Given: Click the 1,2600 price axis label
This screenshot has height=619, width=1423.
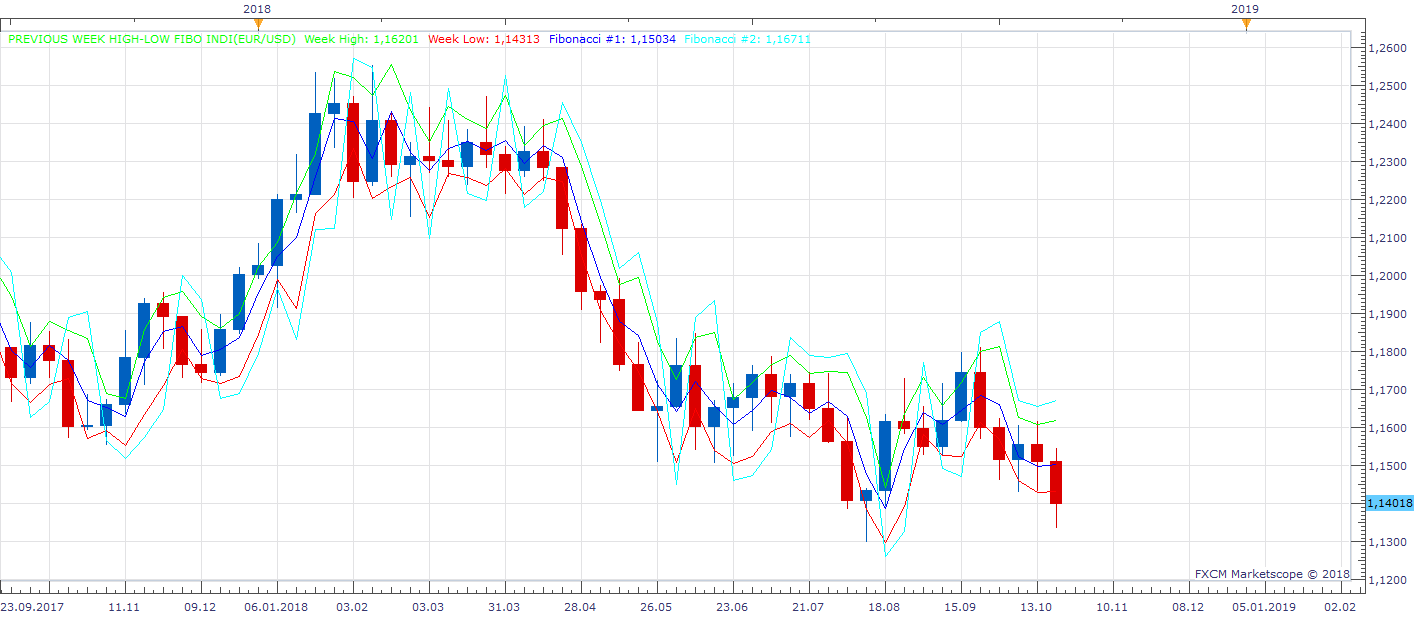Looking at the screenshot, I should tap(1386, 48).
